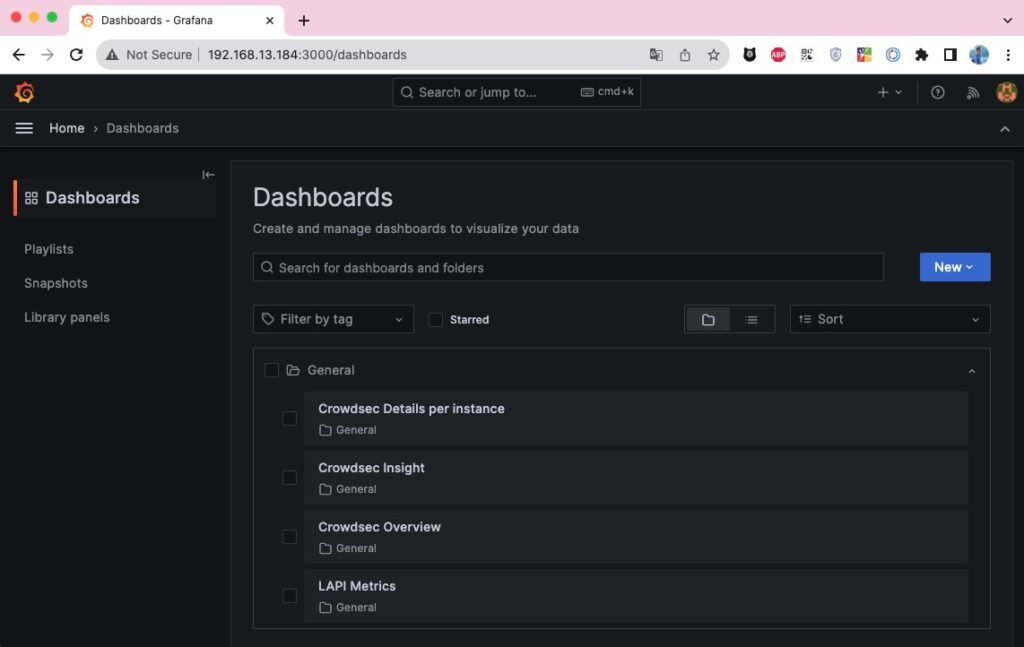Image resolution: width=1024 pixels, height=647 pixels.
Task: Click General label under LAPI Metrics
Action: [356, 607]
